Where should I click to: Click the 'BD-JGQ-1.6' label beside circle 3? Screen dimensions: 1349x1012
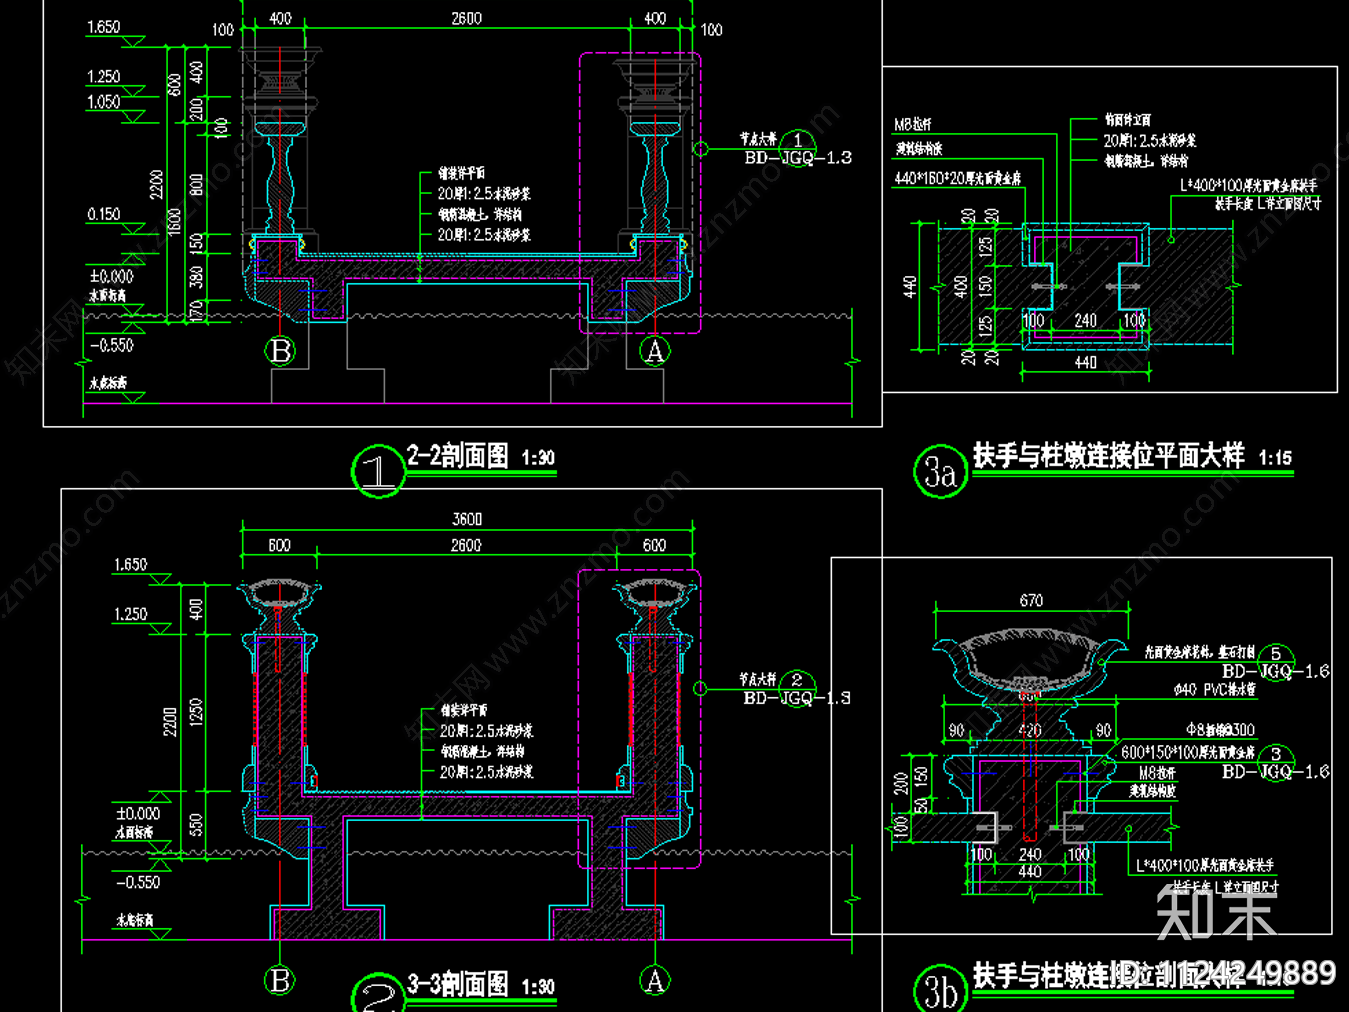tap(1276, 771)
